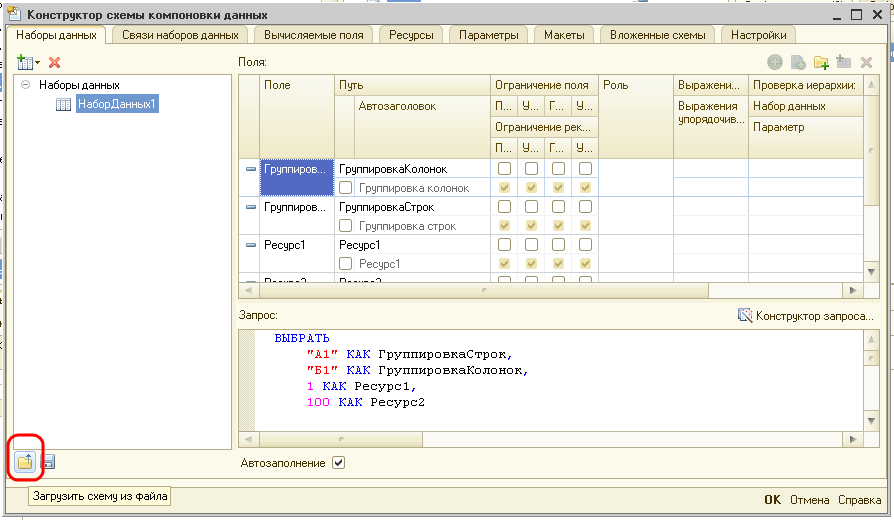Click the load schema from file icon
The height and width of the screenshot is (520, 894).
click(25, 462)
